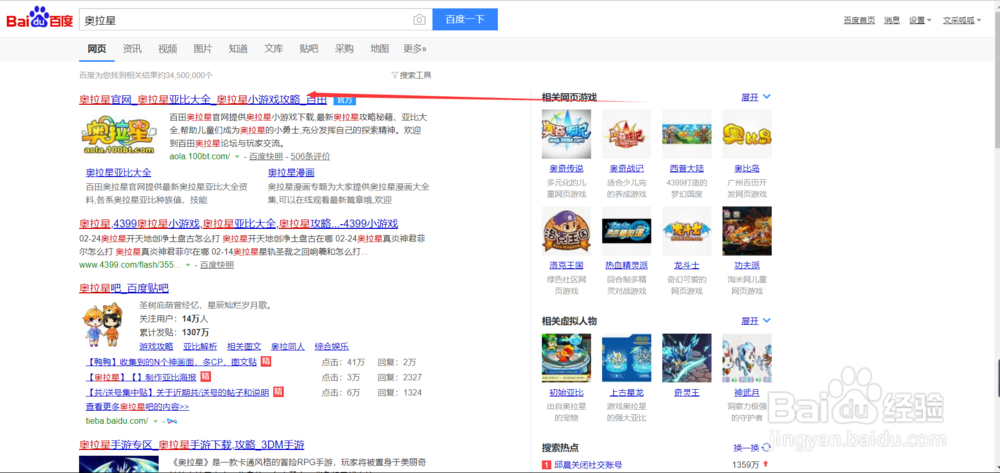Image resolution: width=1000 pixels, height=473 pixels.
Task: Switch to the 图片 tab
Action: tap(203, 48)
